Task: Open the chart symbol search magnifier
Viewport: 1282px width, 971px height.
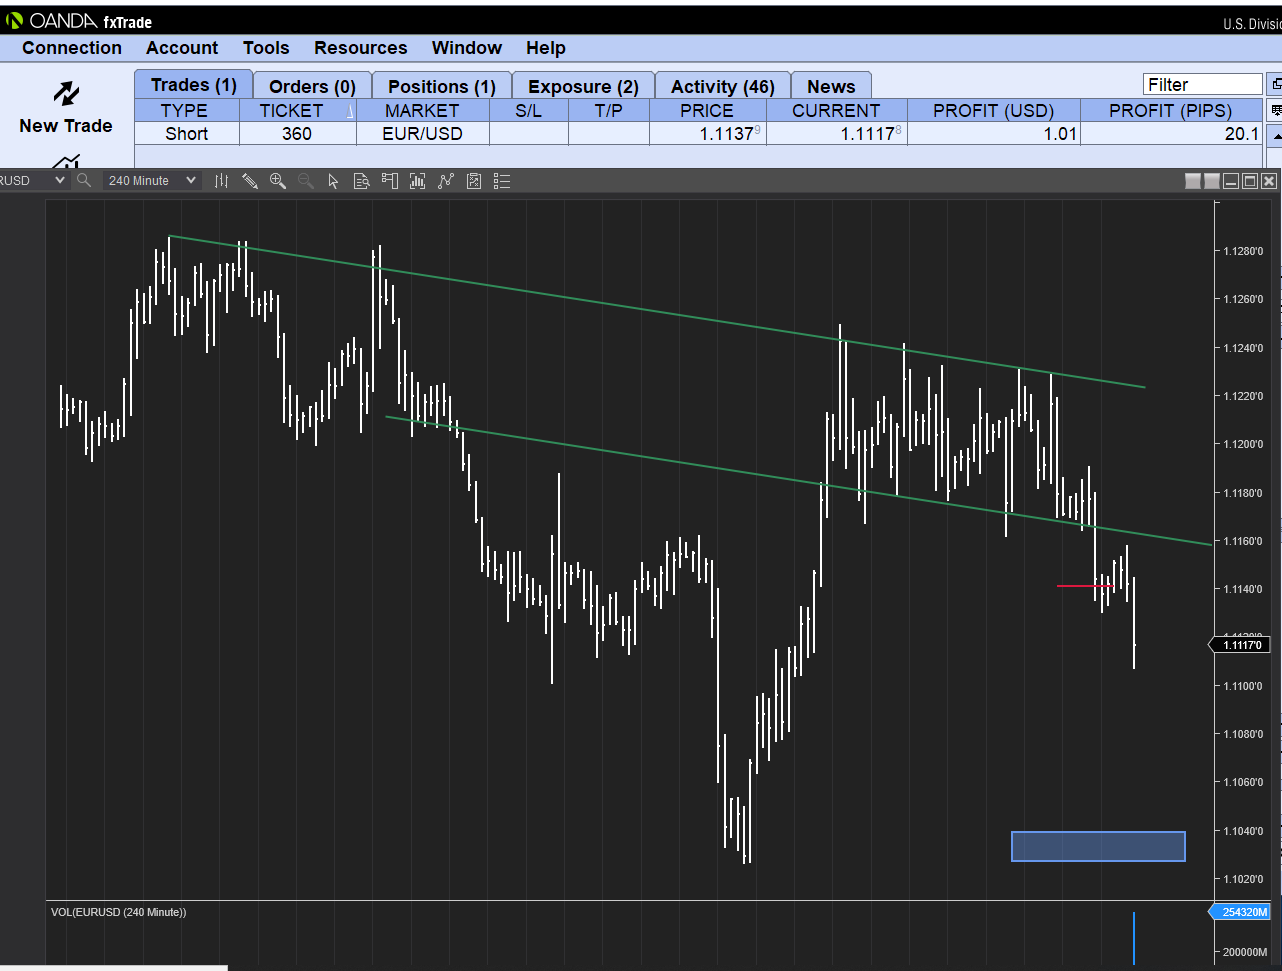Action: coord(84,180)
